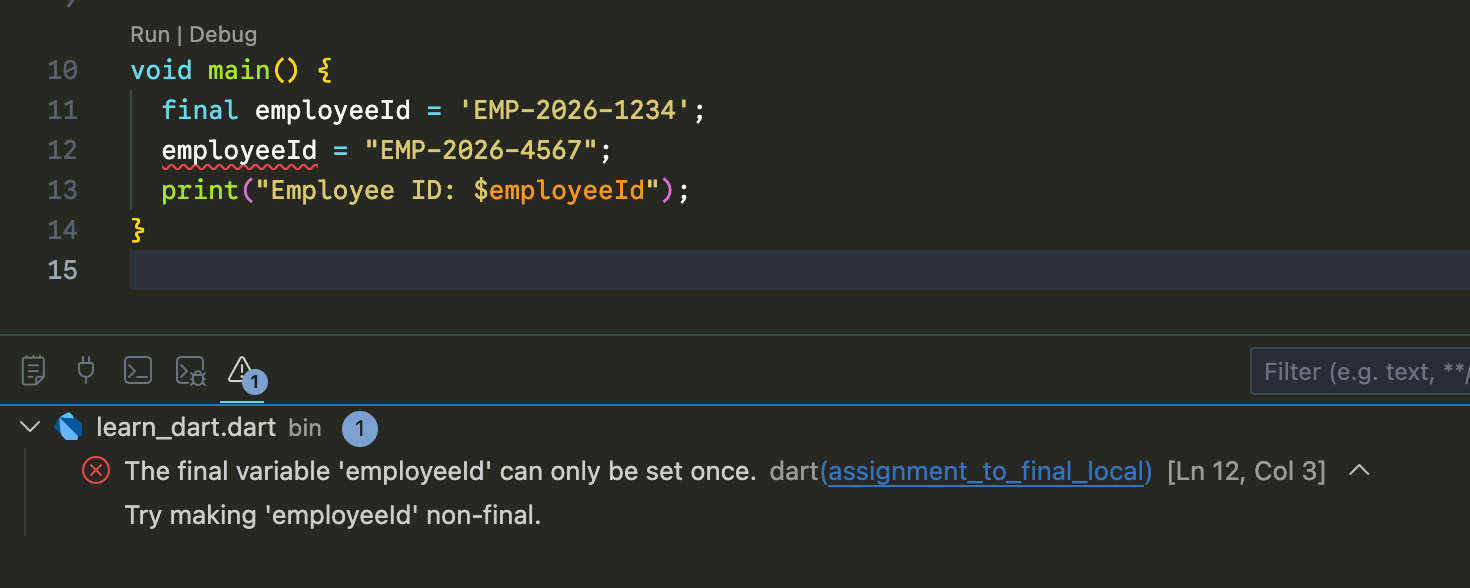Click in the problems Filter text field

tap(1360, 372)
